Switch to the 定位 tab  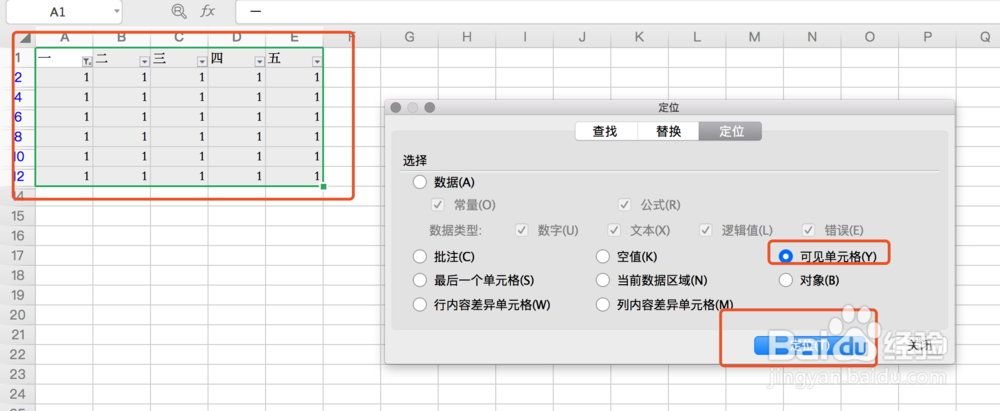[731, 131]
